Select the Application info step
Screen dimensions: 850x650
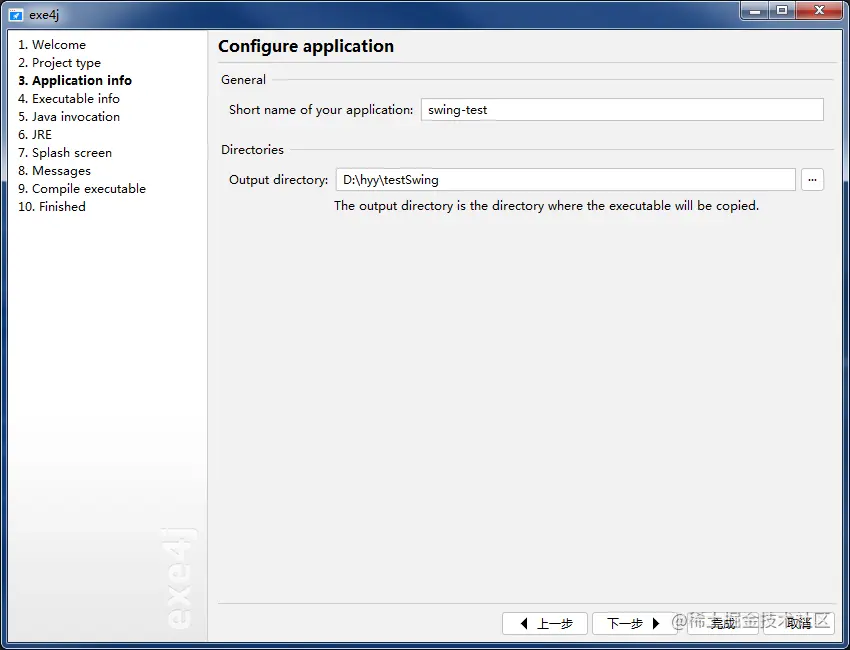75,81
